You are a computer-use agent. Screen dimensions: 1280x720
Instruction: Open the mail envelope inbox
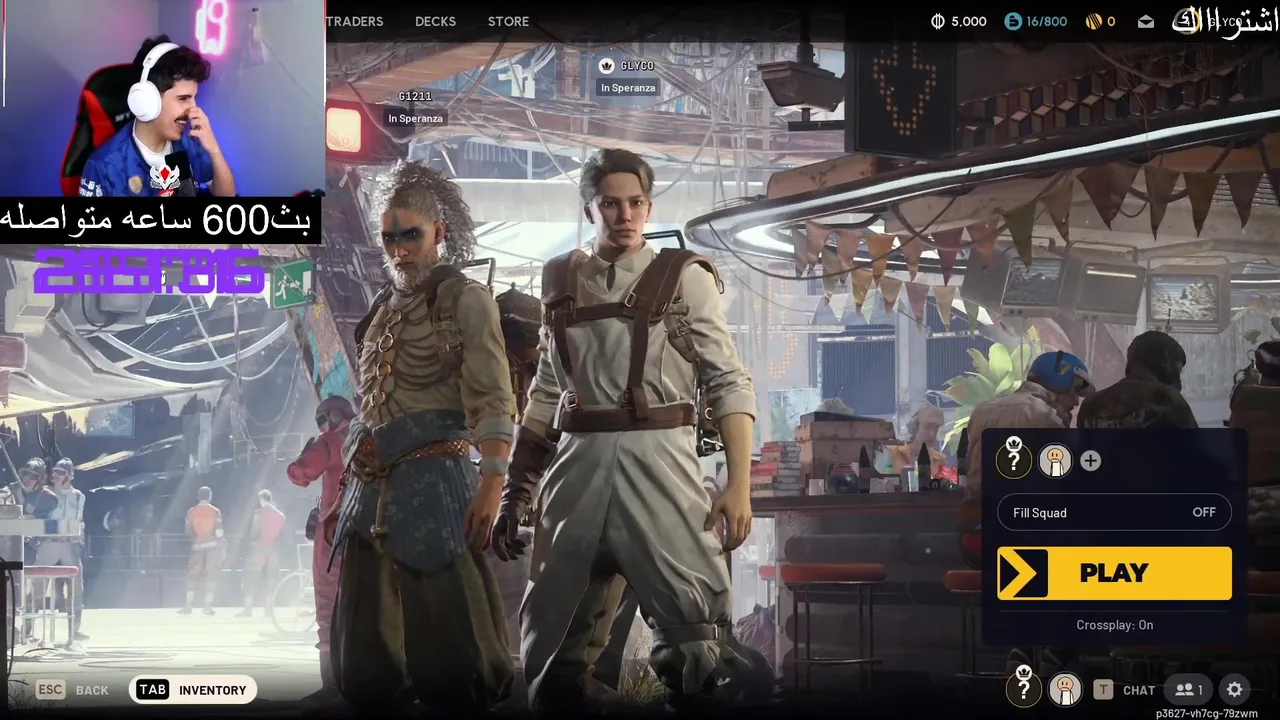click(1146, 21)
